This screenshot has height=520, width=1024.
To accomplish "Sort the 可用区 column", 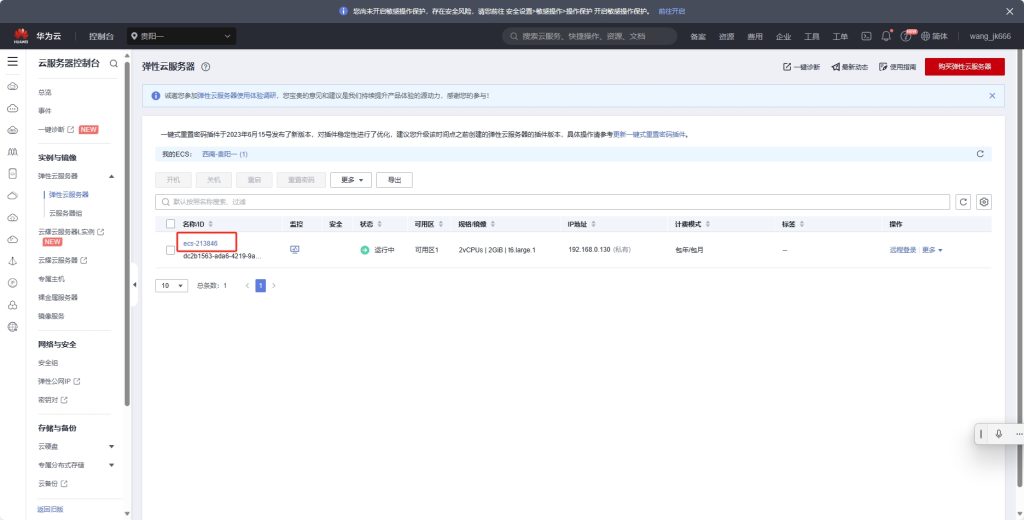I will (x=441, y=224).
